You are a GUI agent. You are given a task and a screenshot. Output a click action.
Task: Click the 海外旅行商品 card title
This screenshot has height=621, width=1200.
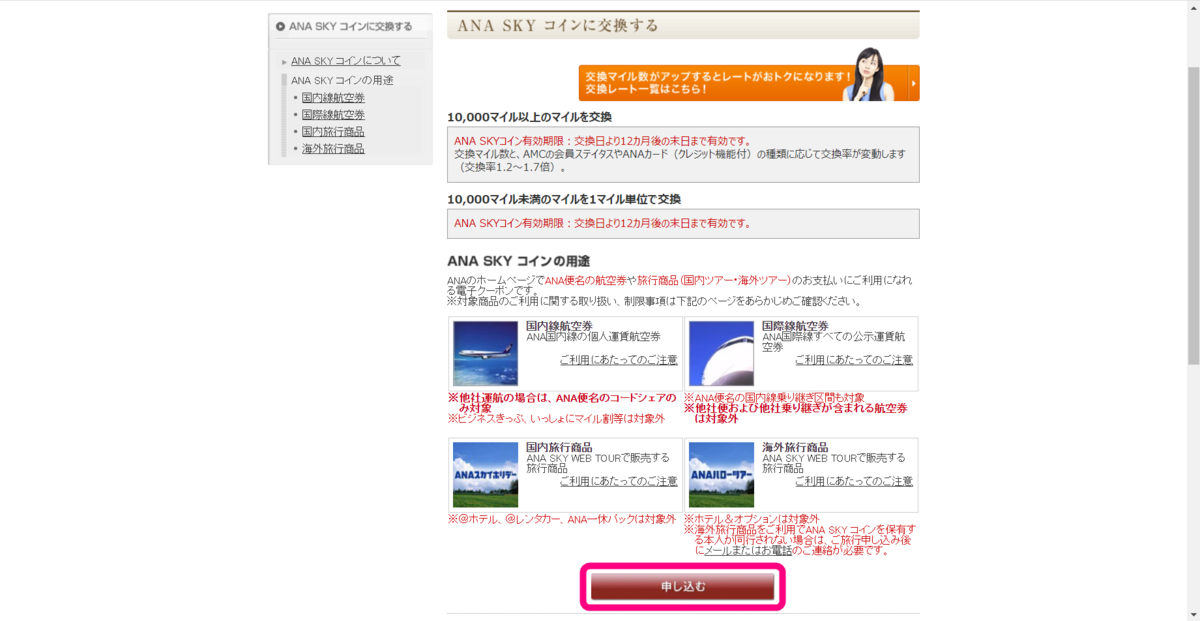[795, 448]
